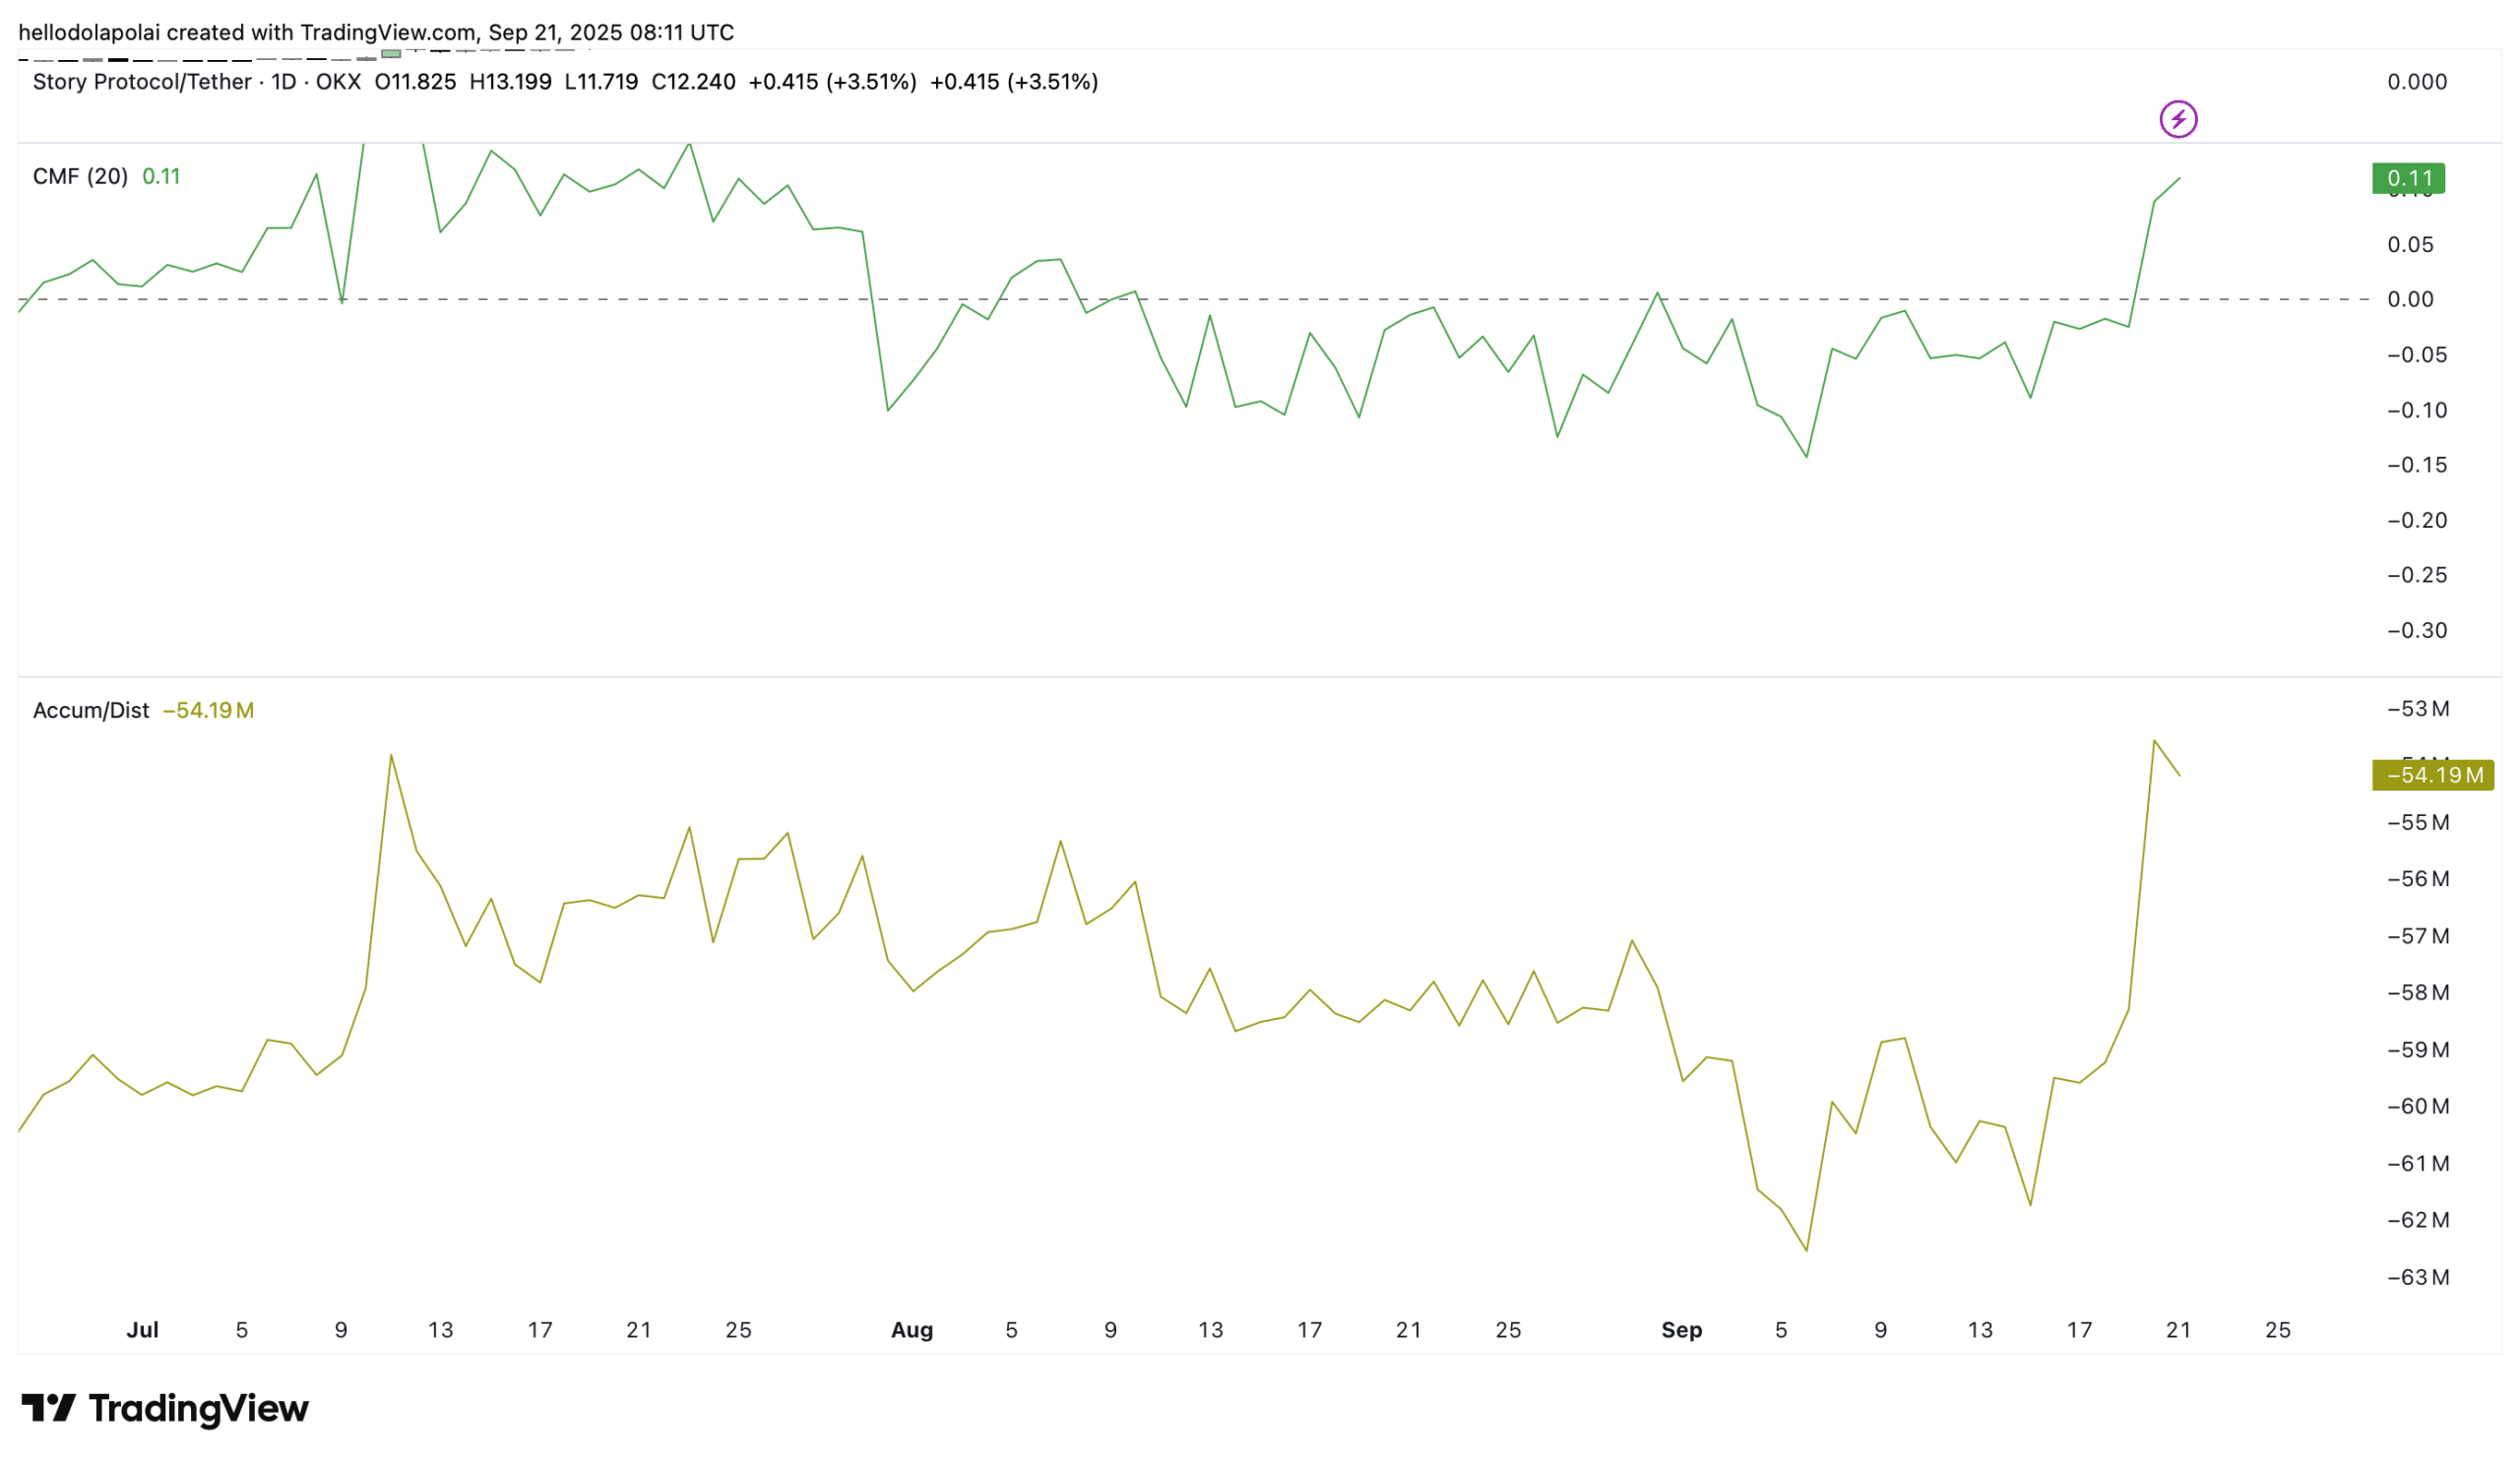Select the Accum/Dist indicator label
This screenshot has height=1463, width=2520.
pyautogui.click(x=91, y=711)
